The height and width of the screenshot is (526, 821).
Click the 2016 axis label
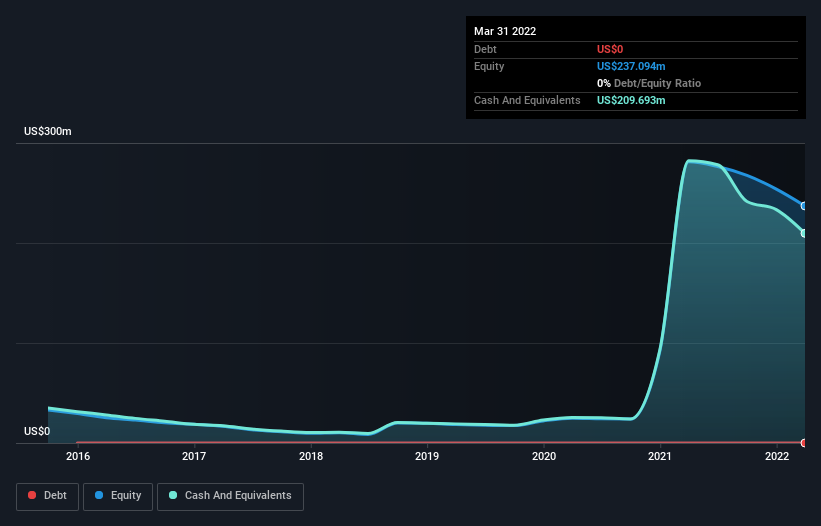pos(78,456)
